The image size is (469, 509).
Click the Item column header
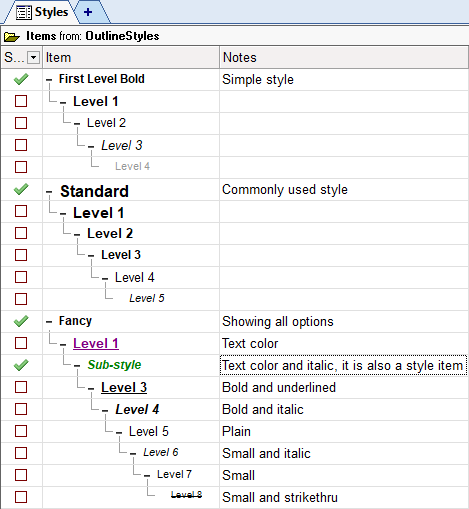[131, 58]
